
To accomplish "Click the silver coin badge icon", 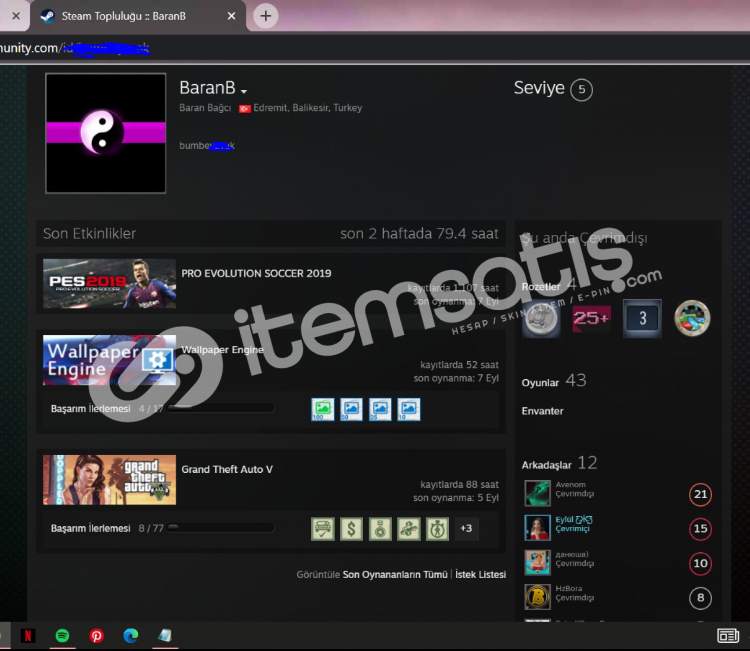I will [541, 318].
